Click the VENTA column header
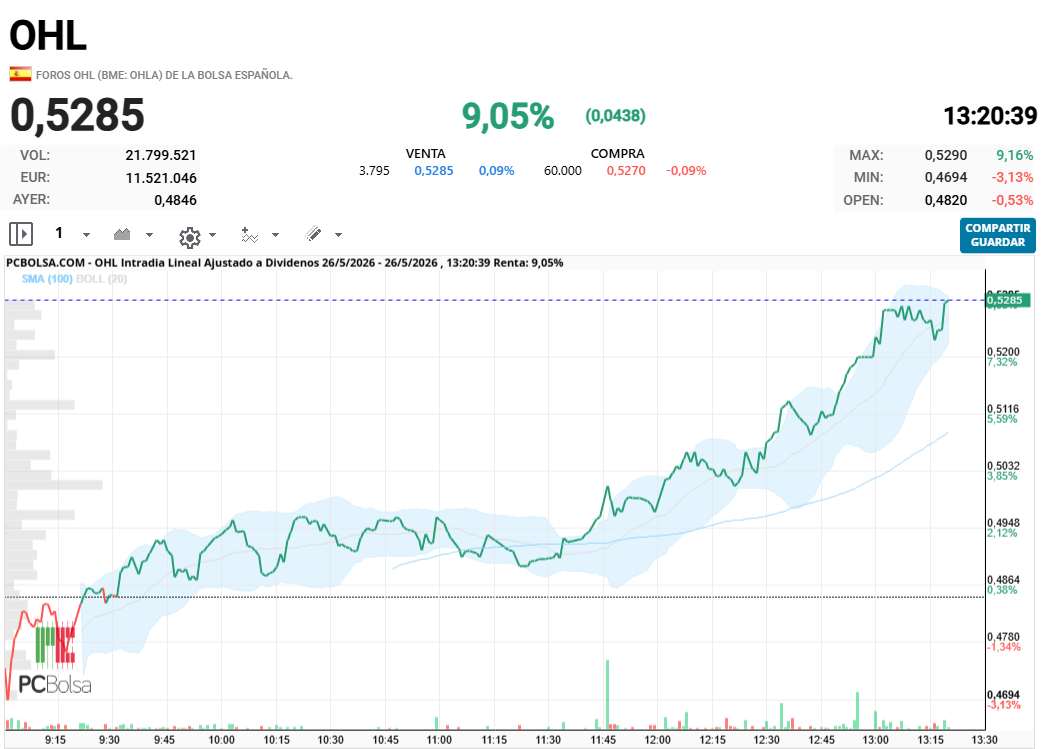 (426, 153)
